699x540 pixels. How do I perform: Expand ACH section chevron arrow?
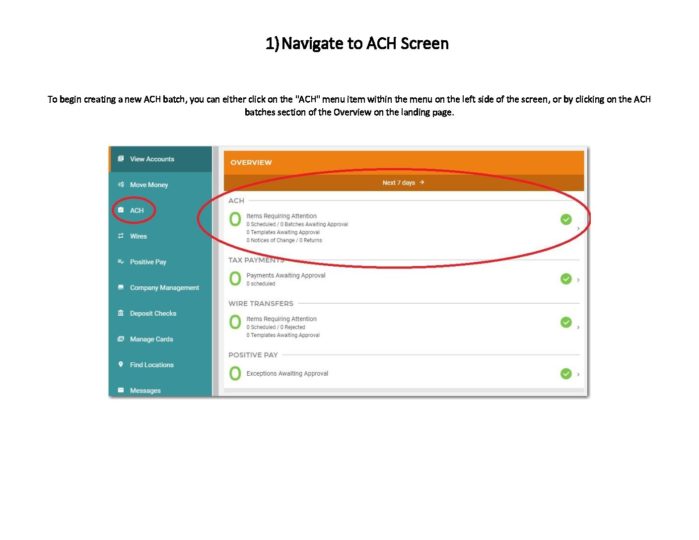click(578, 229)
